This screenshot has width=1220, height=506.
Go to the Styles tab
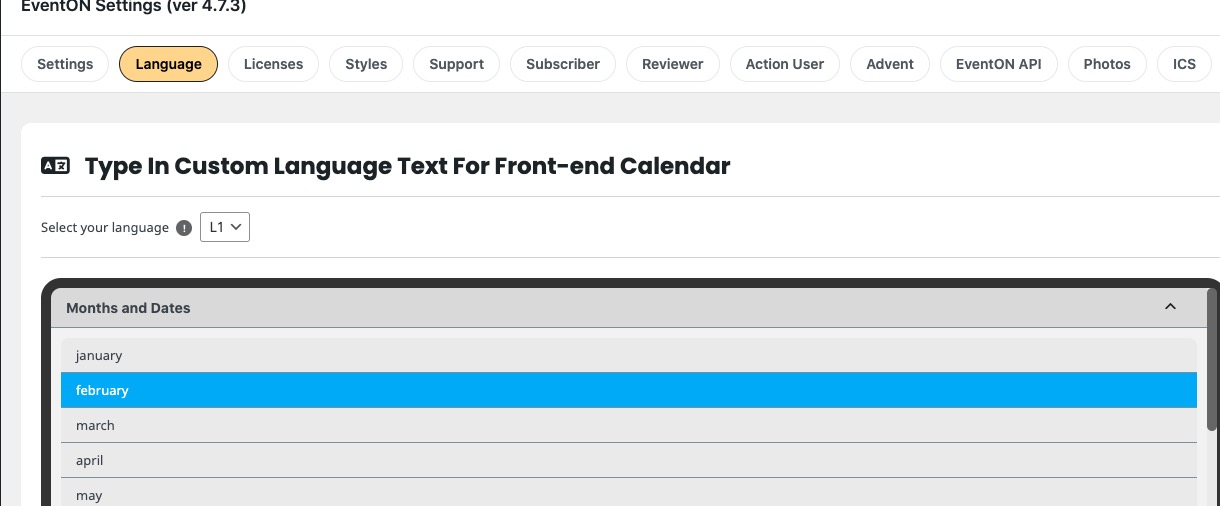(366, 64)
